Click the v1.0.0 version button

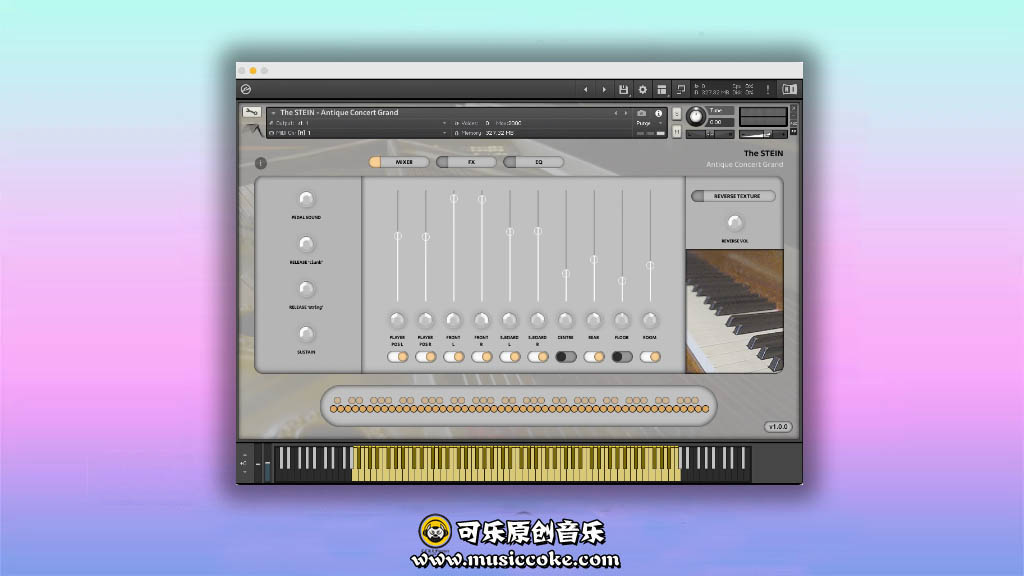click(778, 426)
